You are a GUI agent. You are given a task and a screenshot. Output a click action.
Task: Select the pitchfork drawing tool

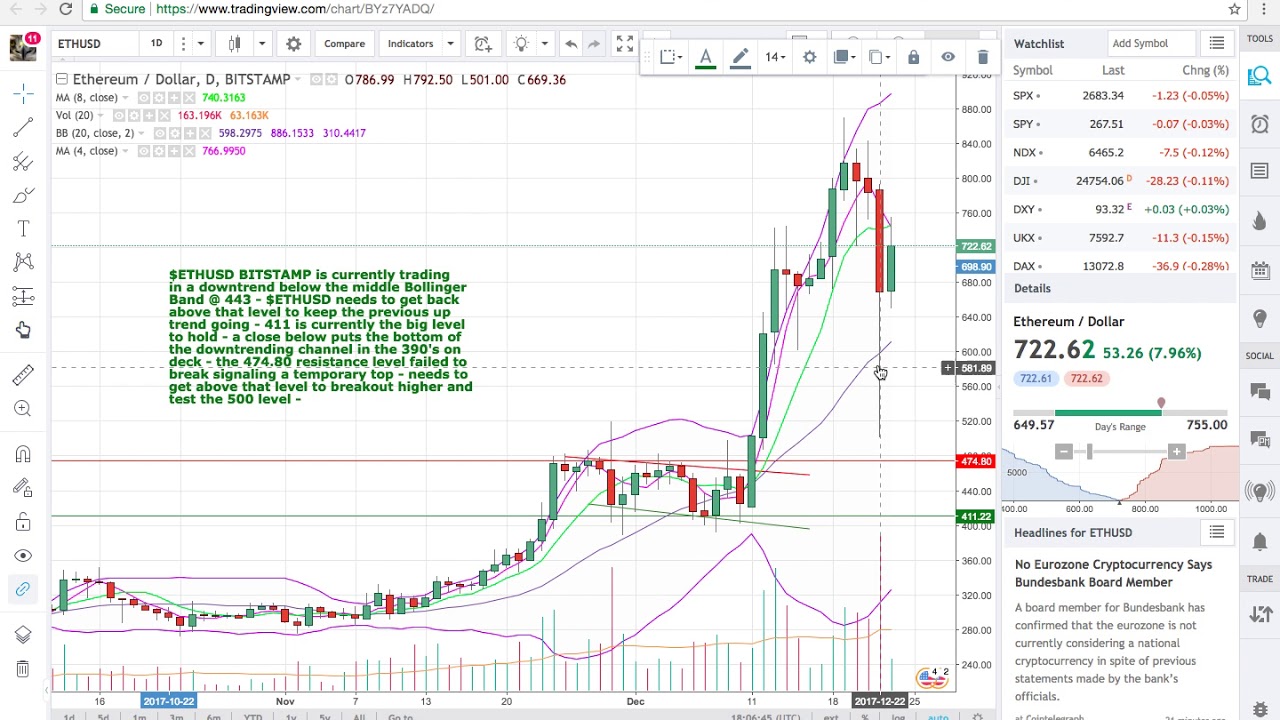(x=23, y=162)
